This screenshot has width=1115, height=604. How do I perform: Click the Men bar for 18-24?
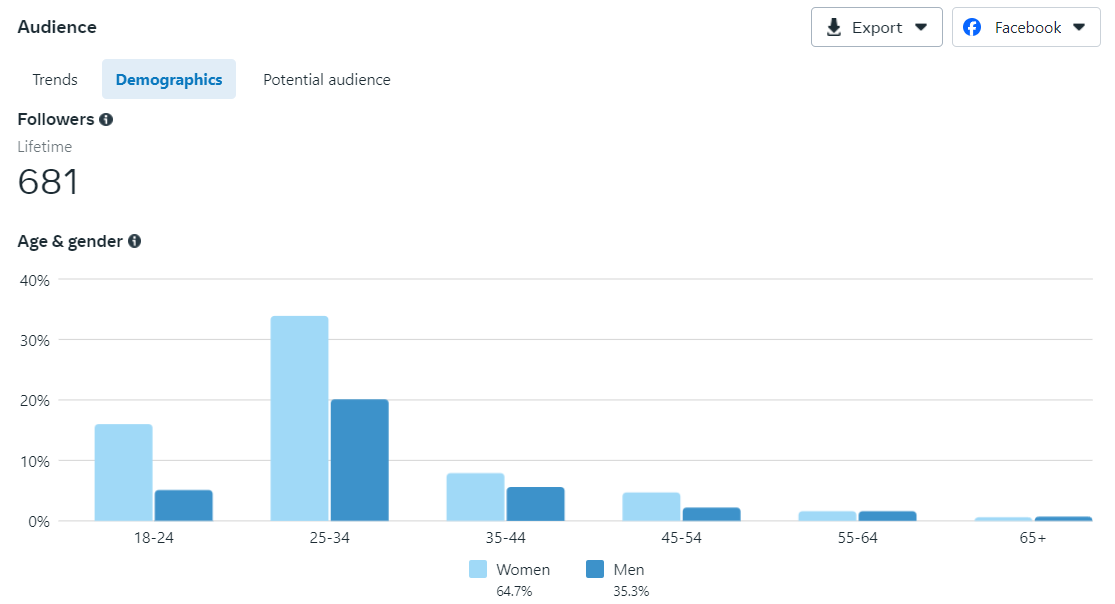(183, 505)
